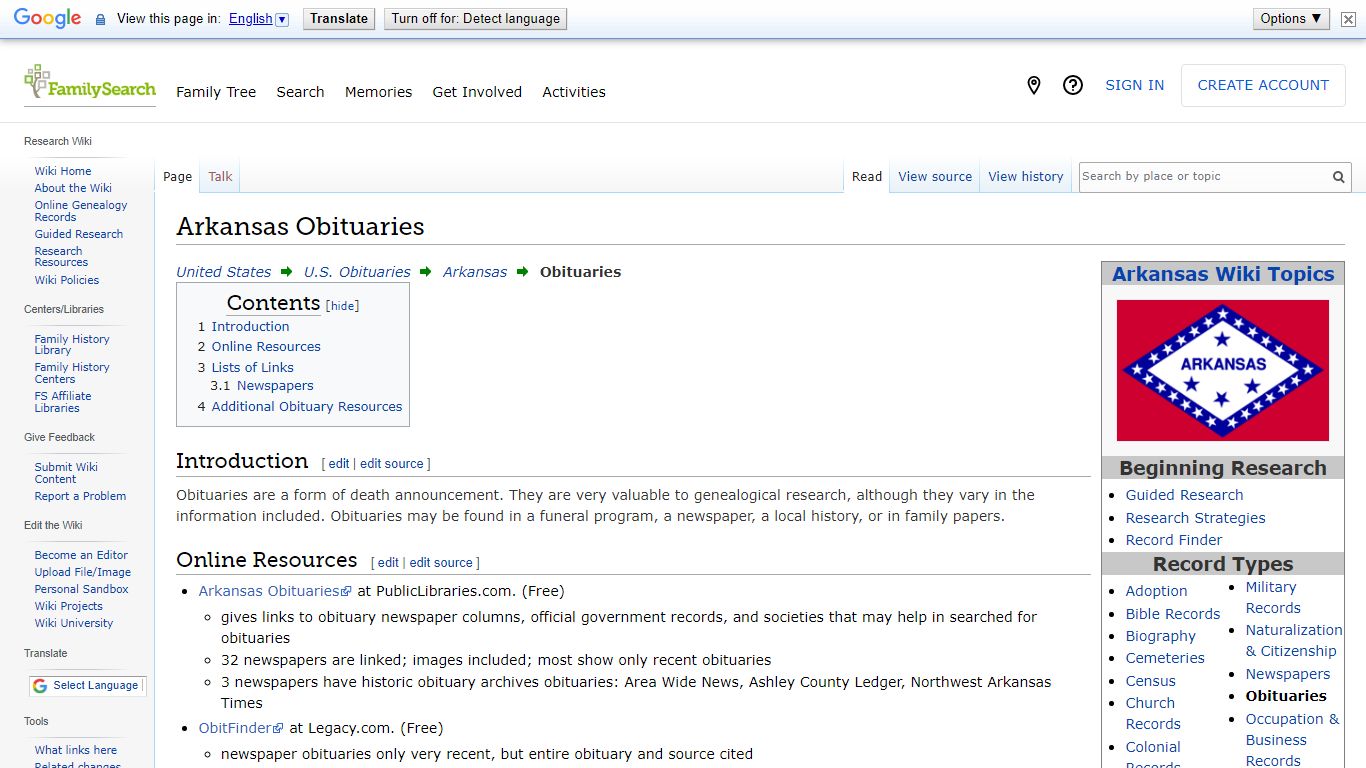Jump to Additional Obituary Resources in Contents
This screenshot has width=1366, height=768.
click(307, 407)
